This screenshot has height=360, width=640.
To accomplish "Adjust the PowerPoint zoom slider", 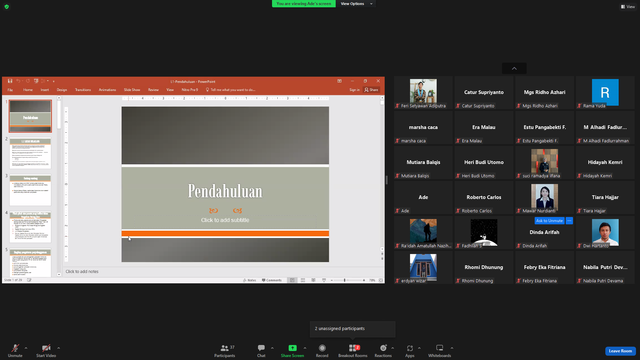I will 347,280.
